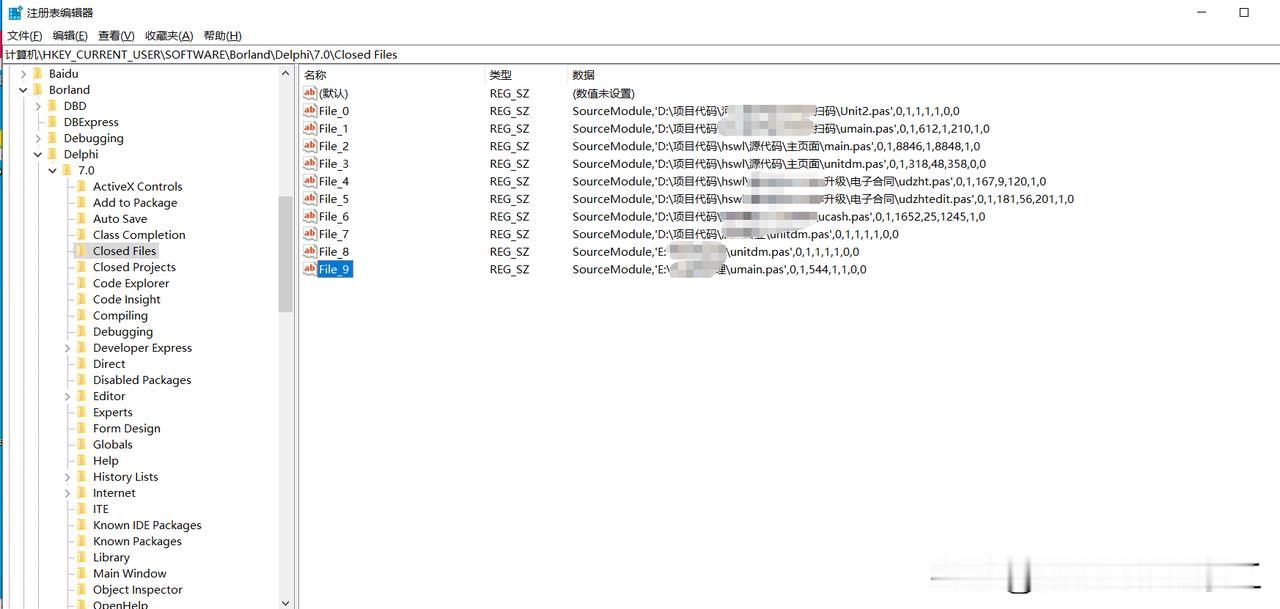Click the (数值未设置) data cell
The height and width of the screenshot is (609, 1280).
[603, 93]
